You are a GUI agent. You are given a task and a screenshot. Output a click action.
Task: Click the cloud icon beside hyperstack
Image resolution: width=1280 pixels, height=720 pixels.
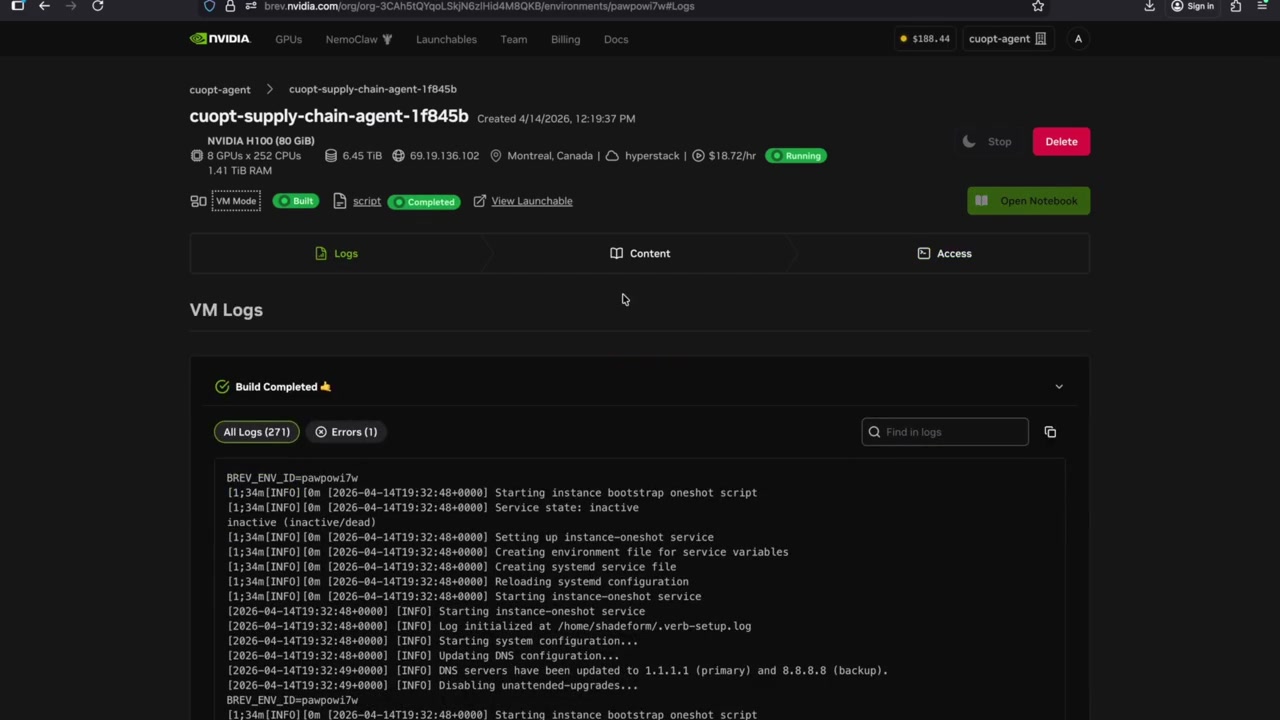pos(612,156)
